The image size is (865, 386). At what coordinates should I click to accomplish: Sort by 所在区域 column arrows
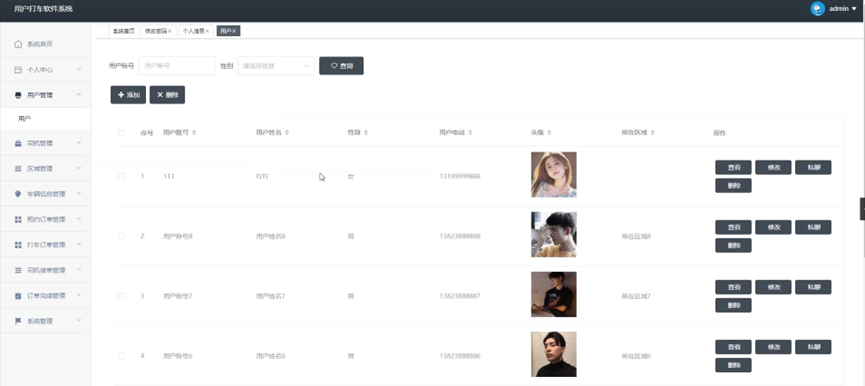point(653,133)
